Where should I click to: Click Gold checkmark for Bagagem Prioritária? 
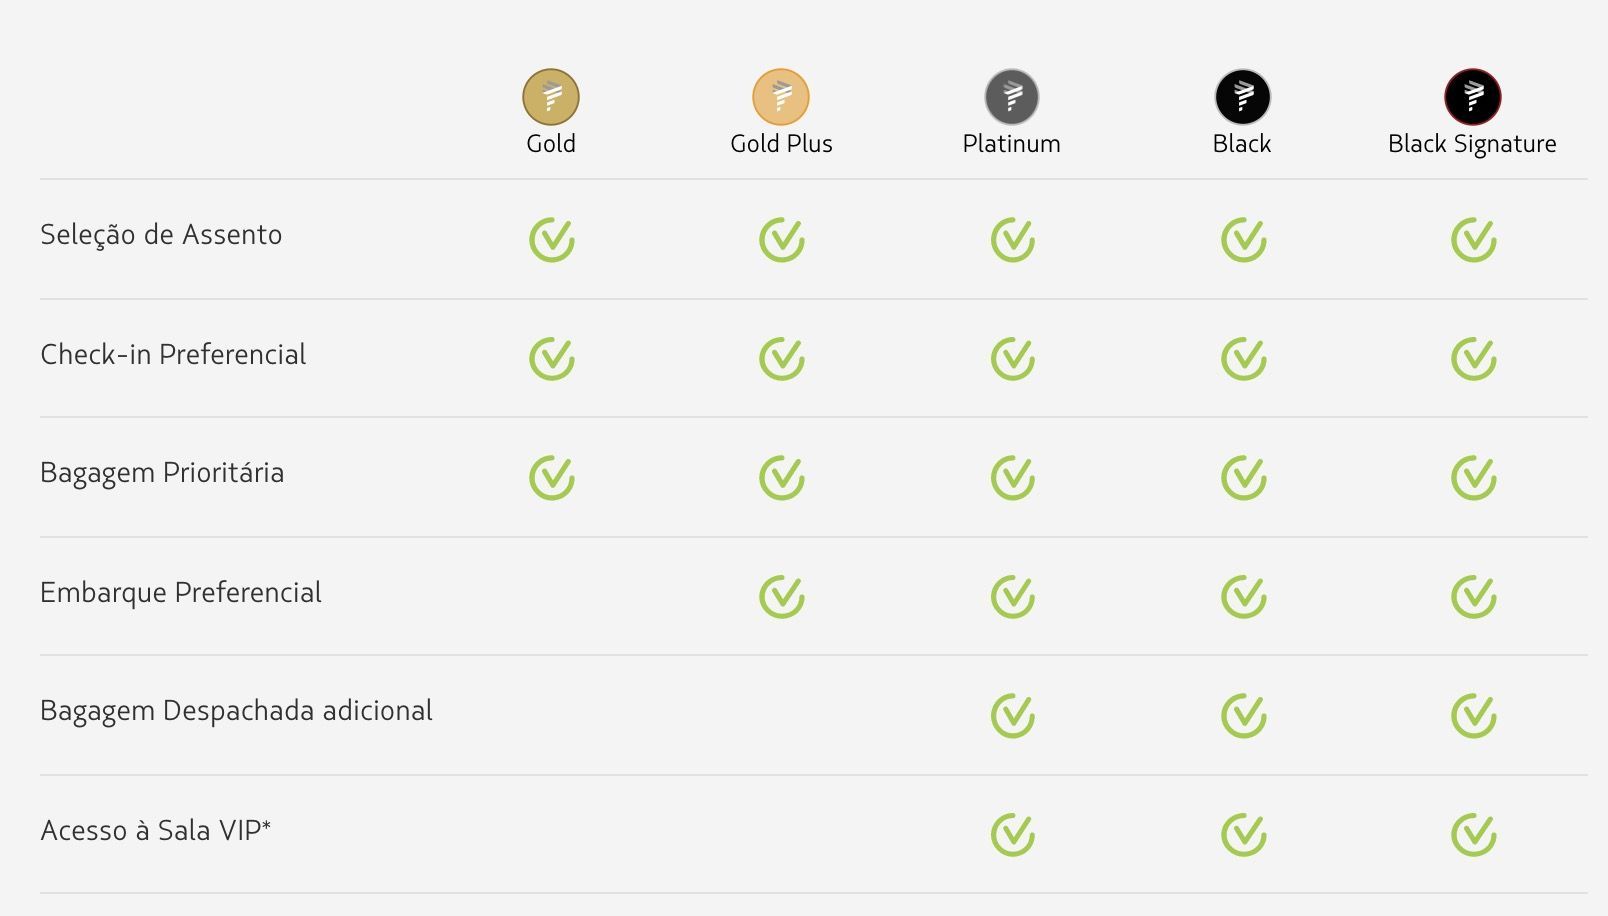(x=552, y=478)
